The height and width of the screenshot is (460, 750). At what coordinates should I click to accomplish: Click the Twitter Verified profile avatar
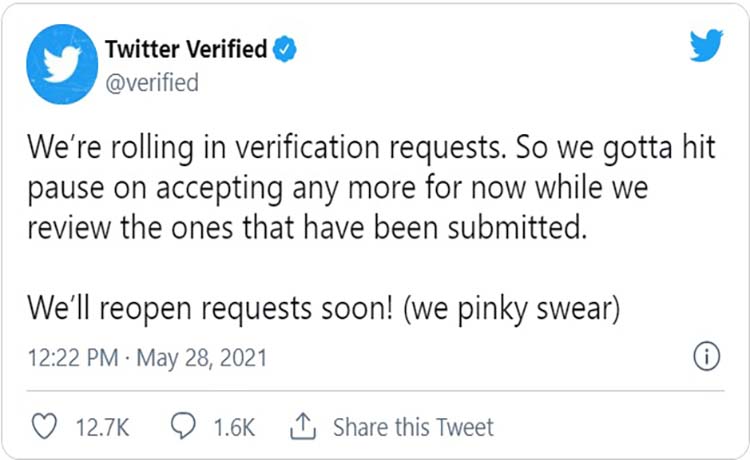pyautogui.click(x=62, y=64)
